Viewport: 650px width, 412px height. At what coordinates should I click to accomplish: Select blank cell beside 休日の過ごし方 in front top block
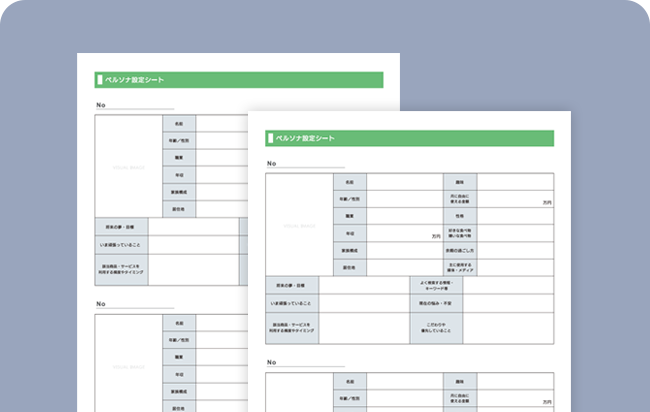515,250
